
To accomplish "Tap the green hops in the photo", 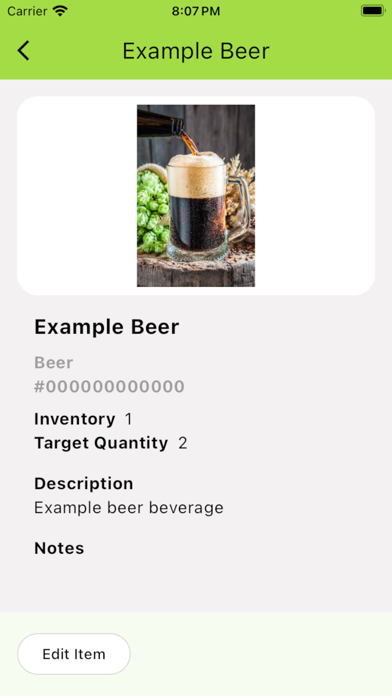I will (x=152, y=213).
